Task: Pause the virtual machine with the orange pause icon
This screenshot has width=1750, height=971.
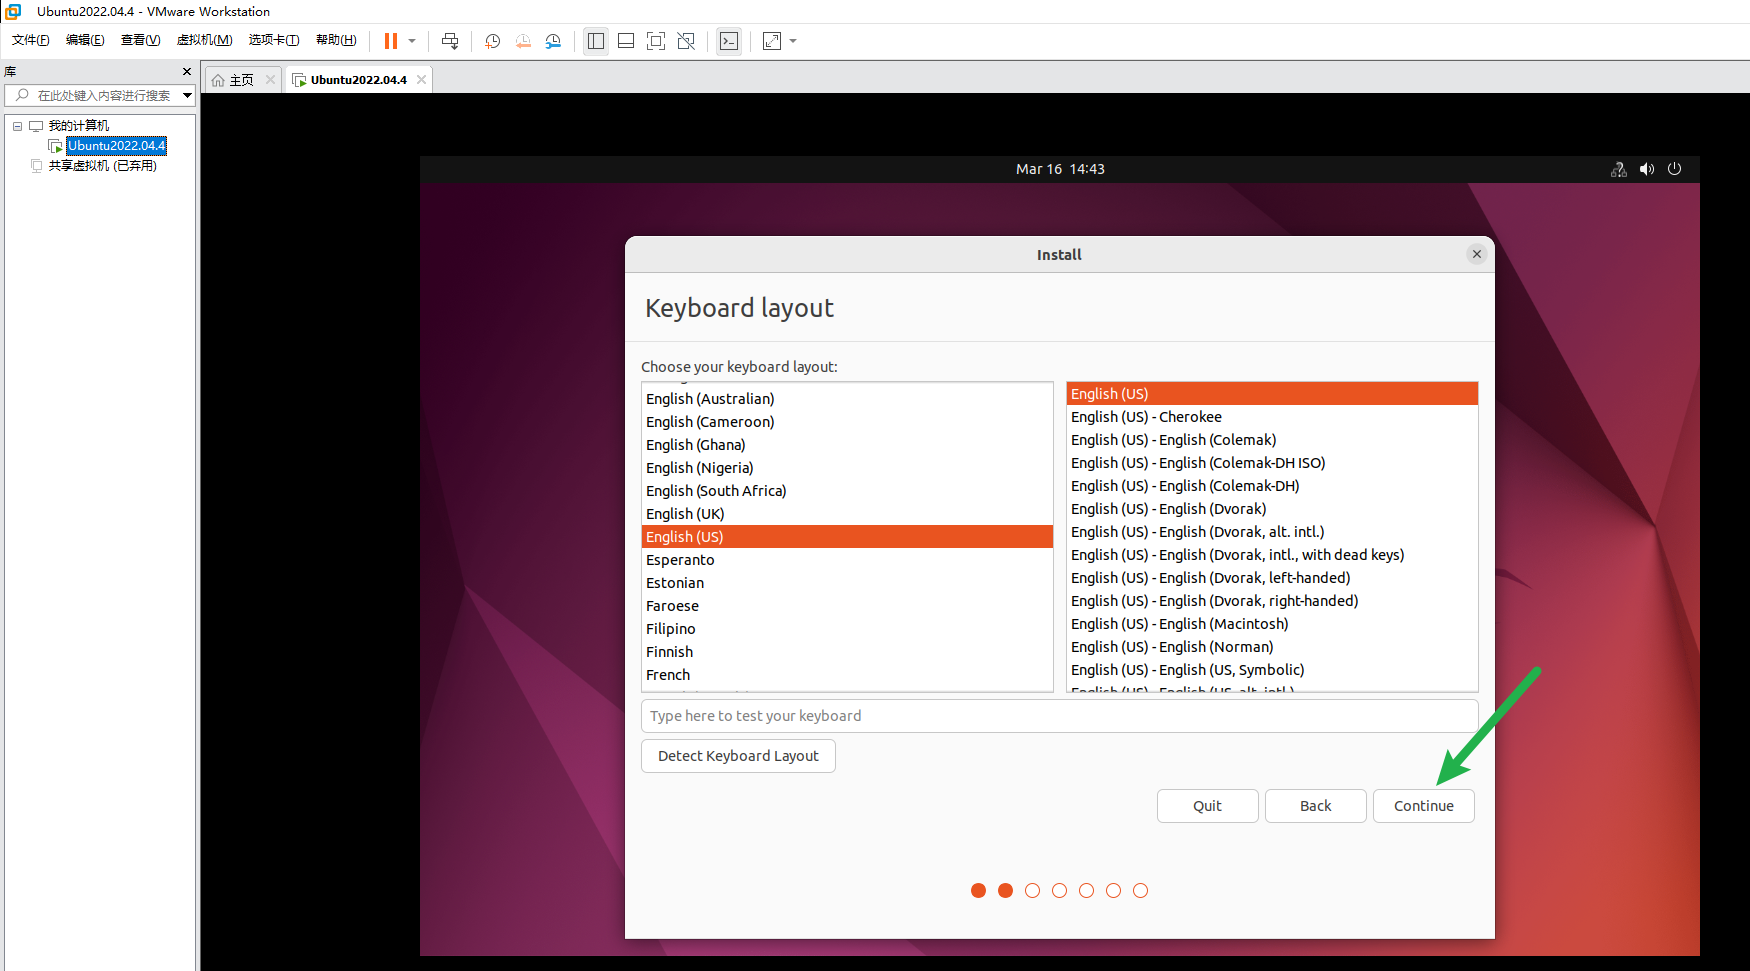Action: [x=391, y=41]
